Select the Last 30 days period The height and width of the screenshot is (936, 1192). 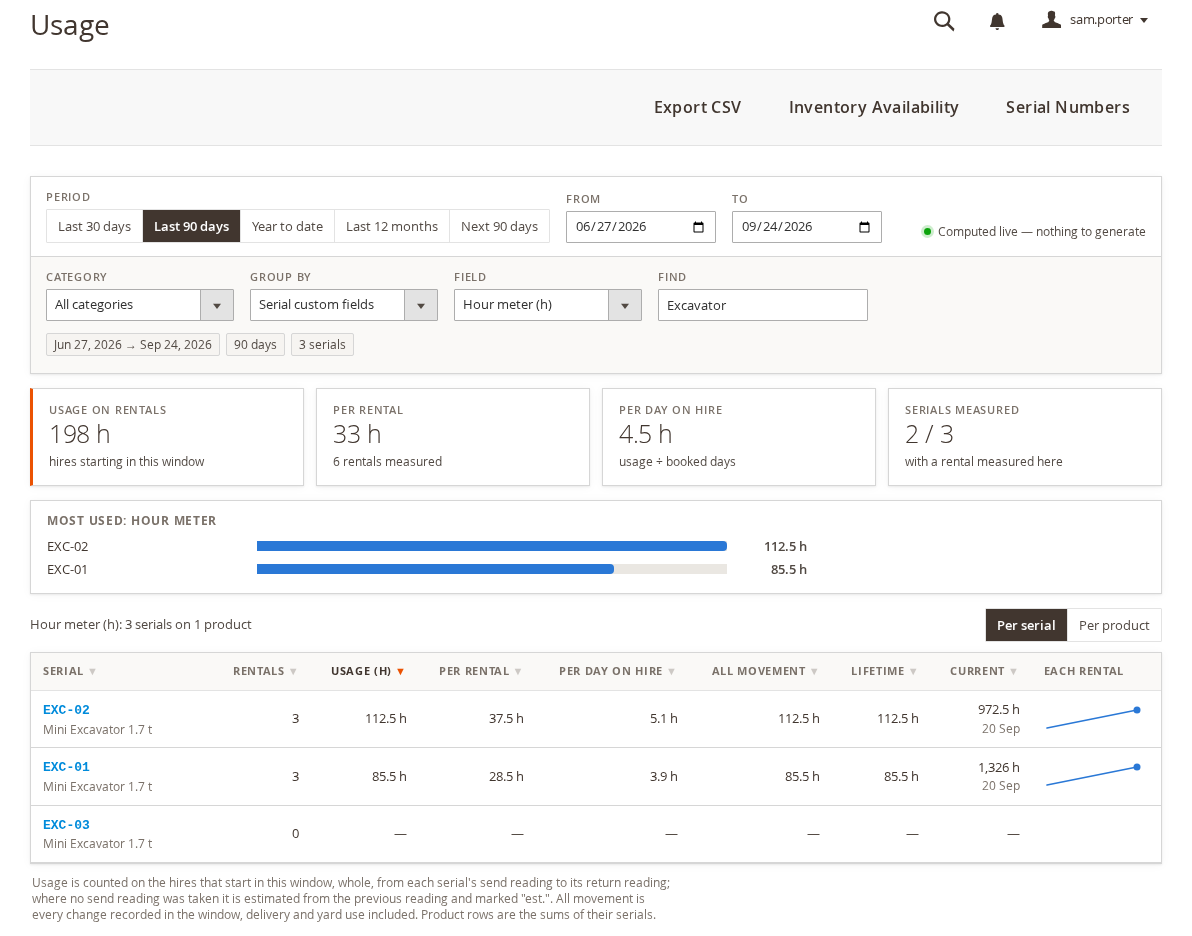(x=94, y=227)
